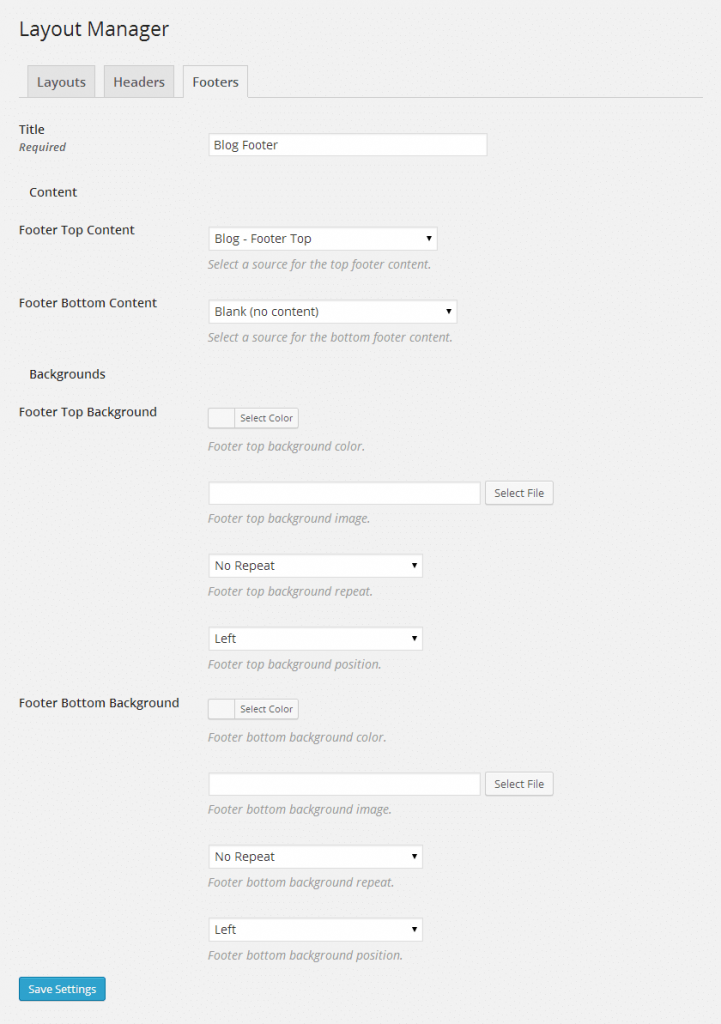Switch to the Headers tab
Viewport: 721px width, 1024px height.
pos(138,81)
